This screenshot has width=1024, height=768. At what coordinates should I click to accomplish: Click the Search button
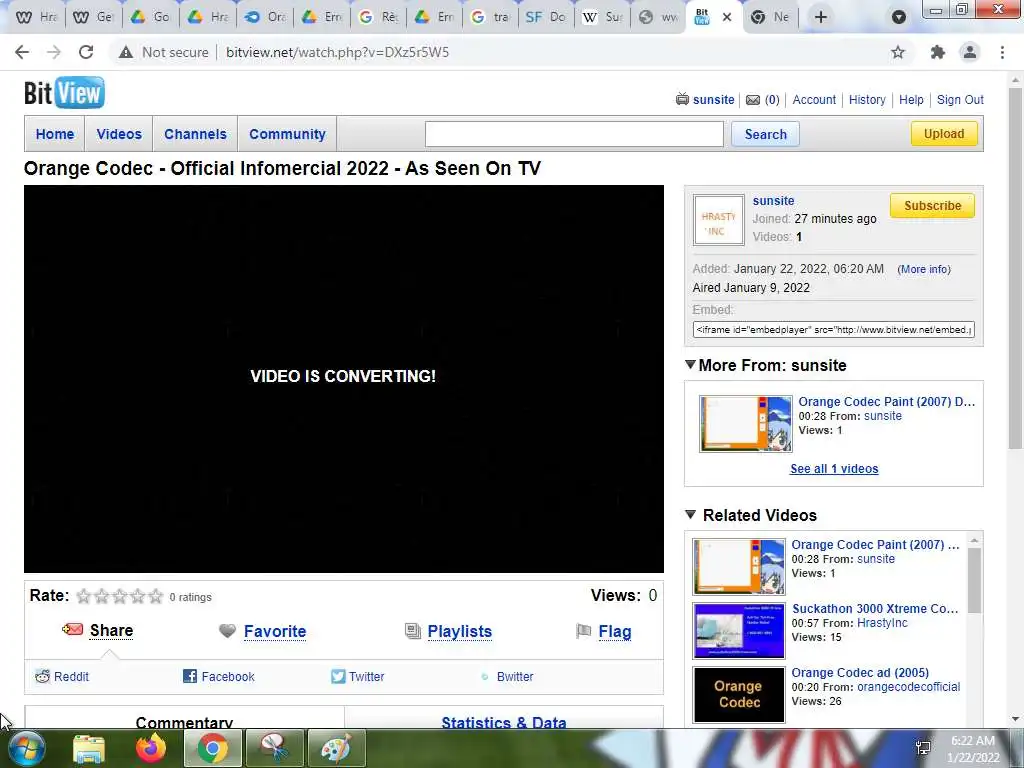[x=765, y=134]
